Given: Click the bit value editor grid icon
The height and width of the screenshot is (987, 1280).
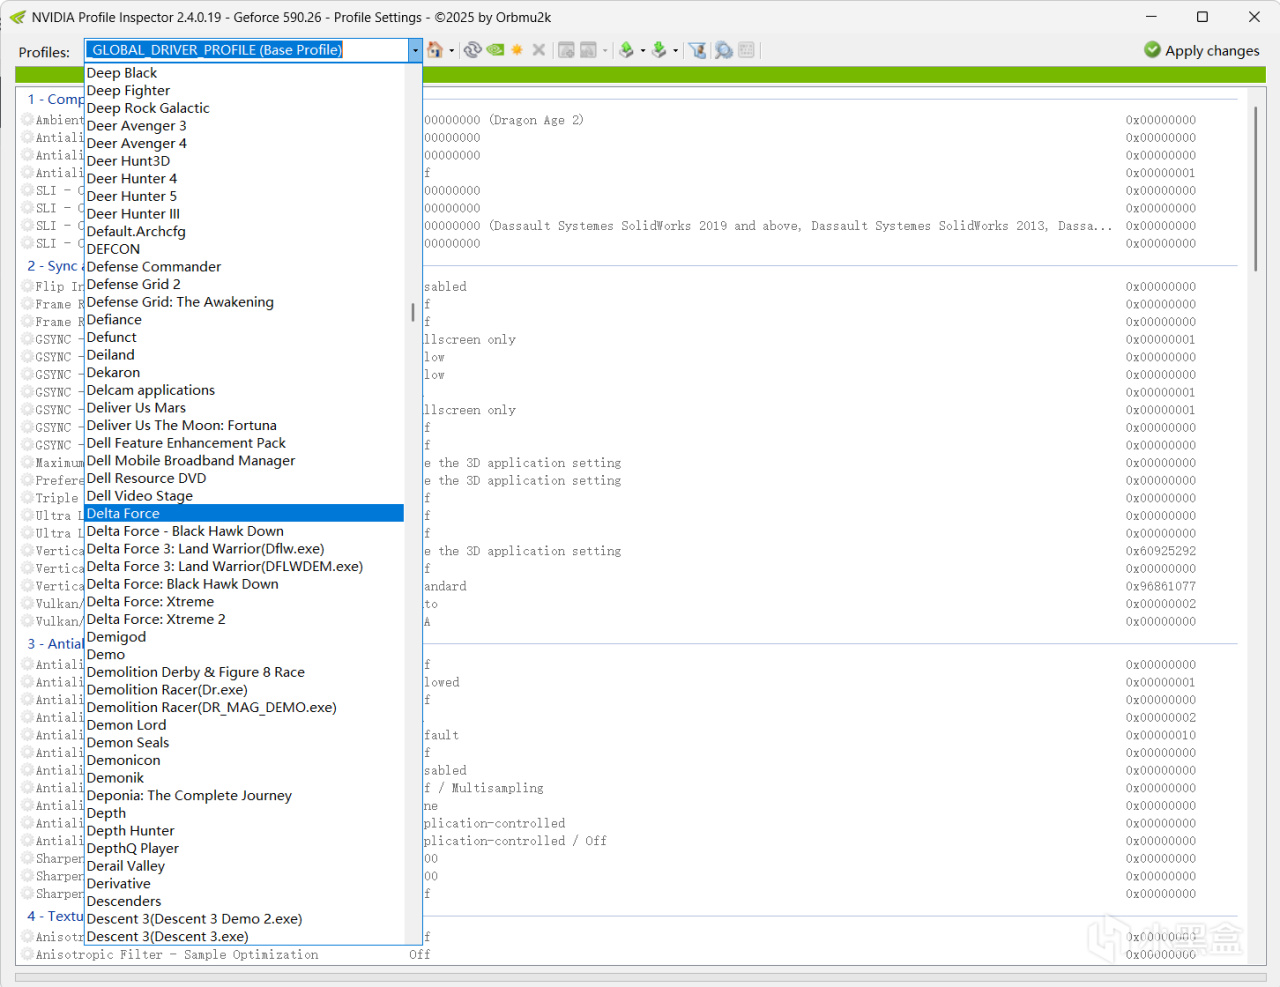Looking at the screenshot, I should [746, 50].
